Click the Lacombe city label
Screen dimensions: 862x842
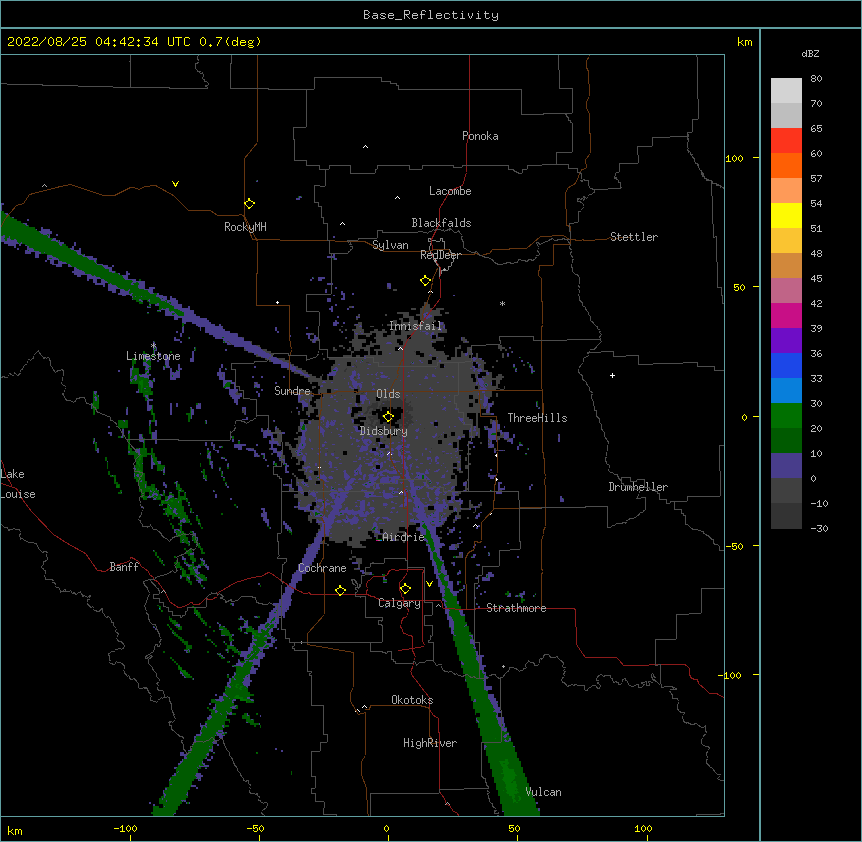click(x=450, y=191)
